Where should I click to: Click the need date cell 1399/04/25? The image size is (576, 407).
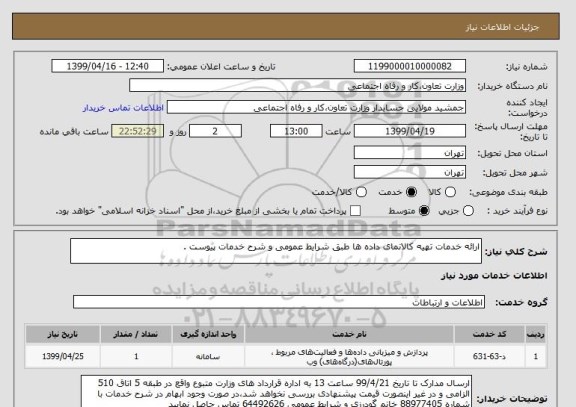(63, 356)
